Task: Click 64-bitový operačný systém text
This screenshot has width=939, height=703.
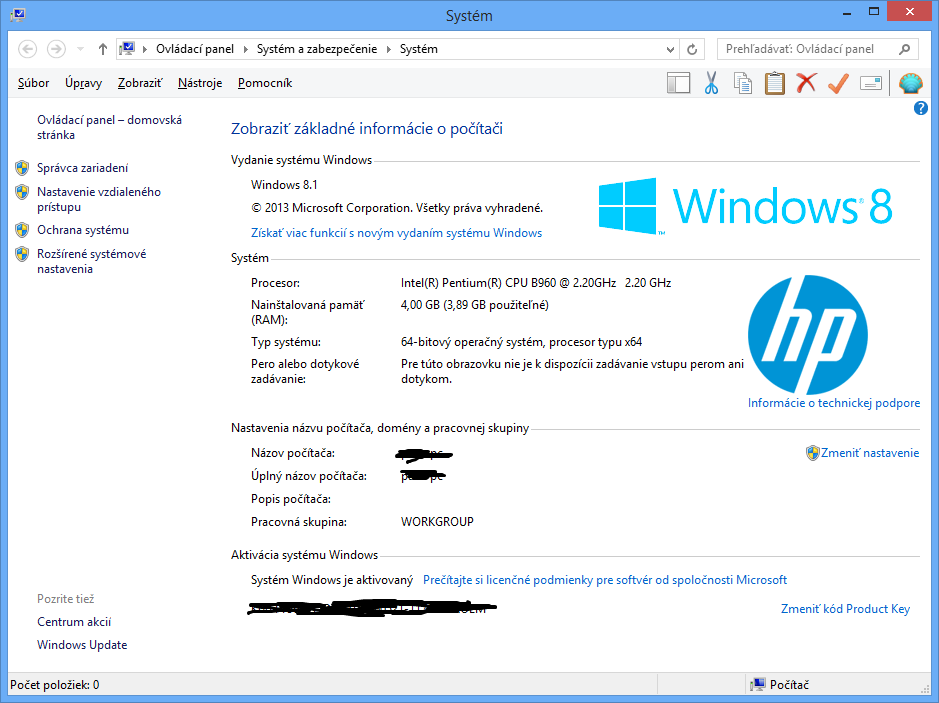Action: (521, 342)
